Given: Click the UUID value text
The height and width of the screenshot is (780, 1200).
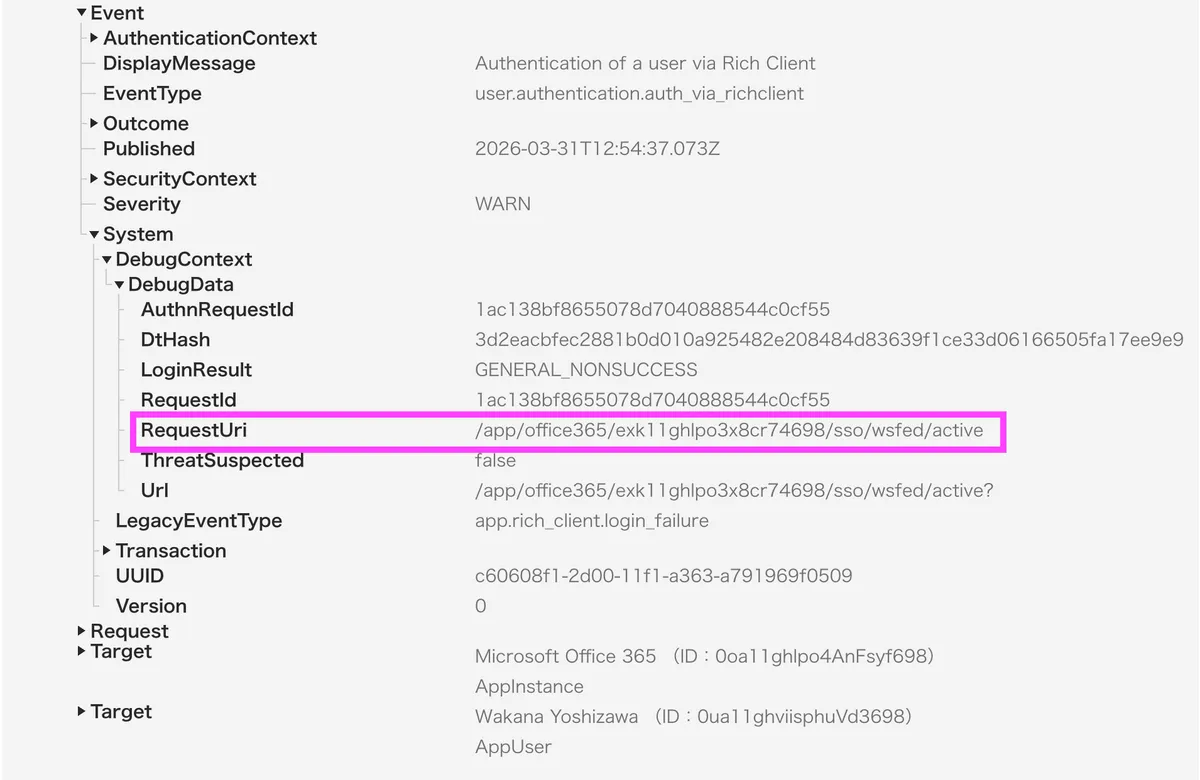Looking at the screenshot, I should point(663,576).
